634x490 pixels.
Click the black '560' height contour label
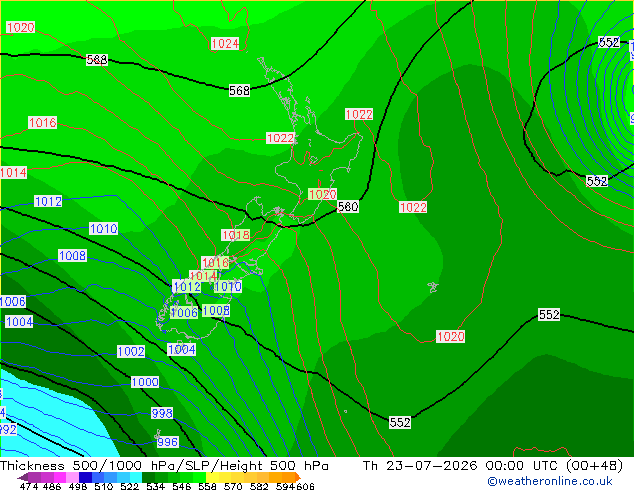pyautogui.click(x=348, y=207)
